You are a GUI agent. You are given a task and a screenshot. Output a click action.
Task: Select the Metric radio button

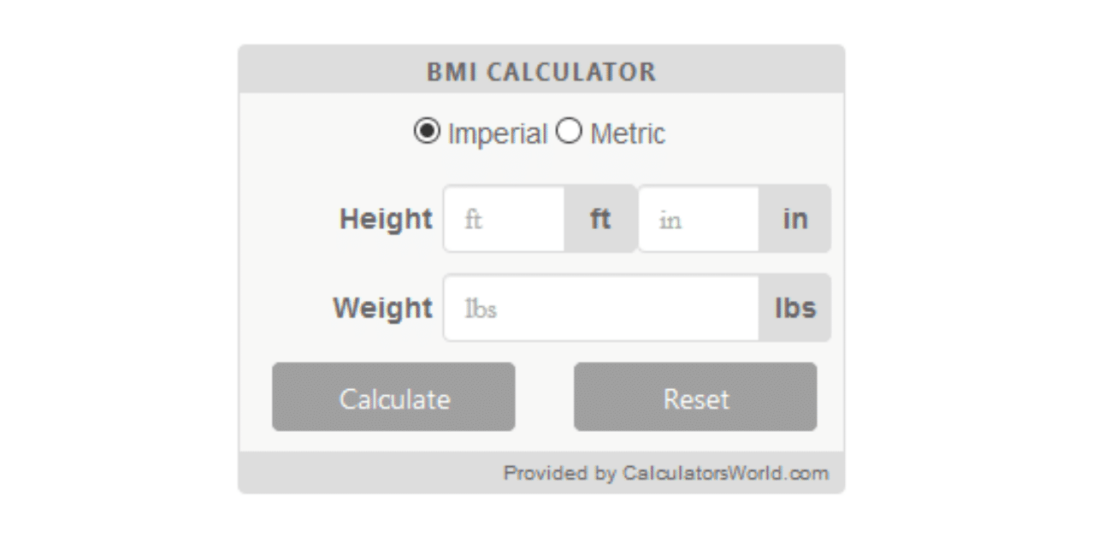click(x=569, y=131)
